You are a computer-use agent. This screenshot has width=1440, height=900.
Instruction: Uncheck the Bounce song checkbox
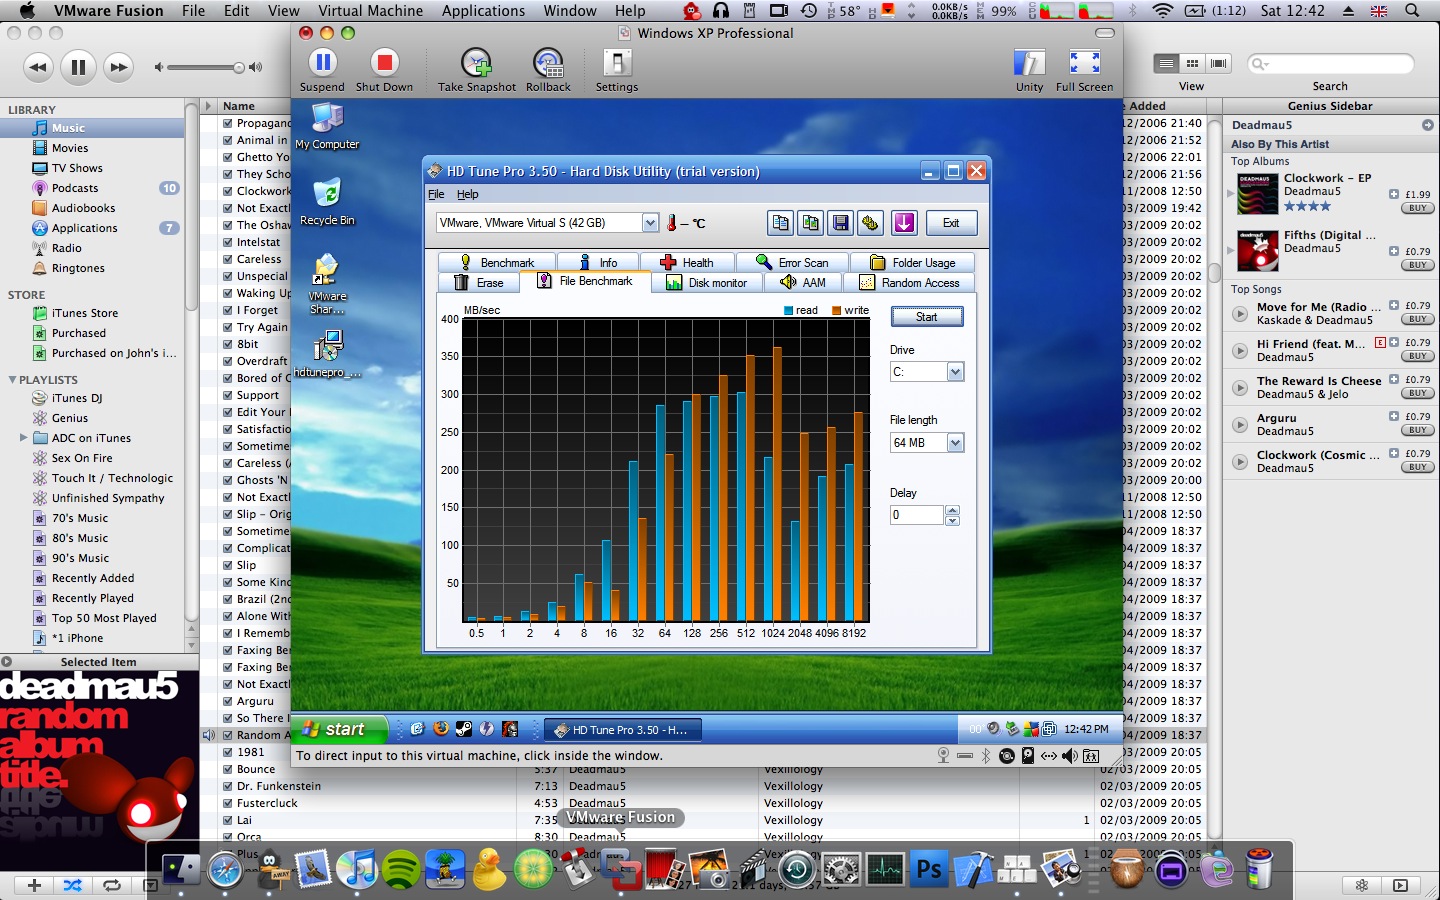[x=228, y=769]
